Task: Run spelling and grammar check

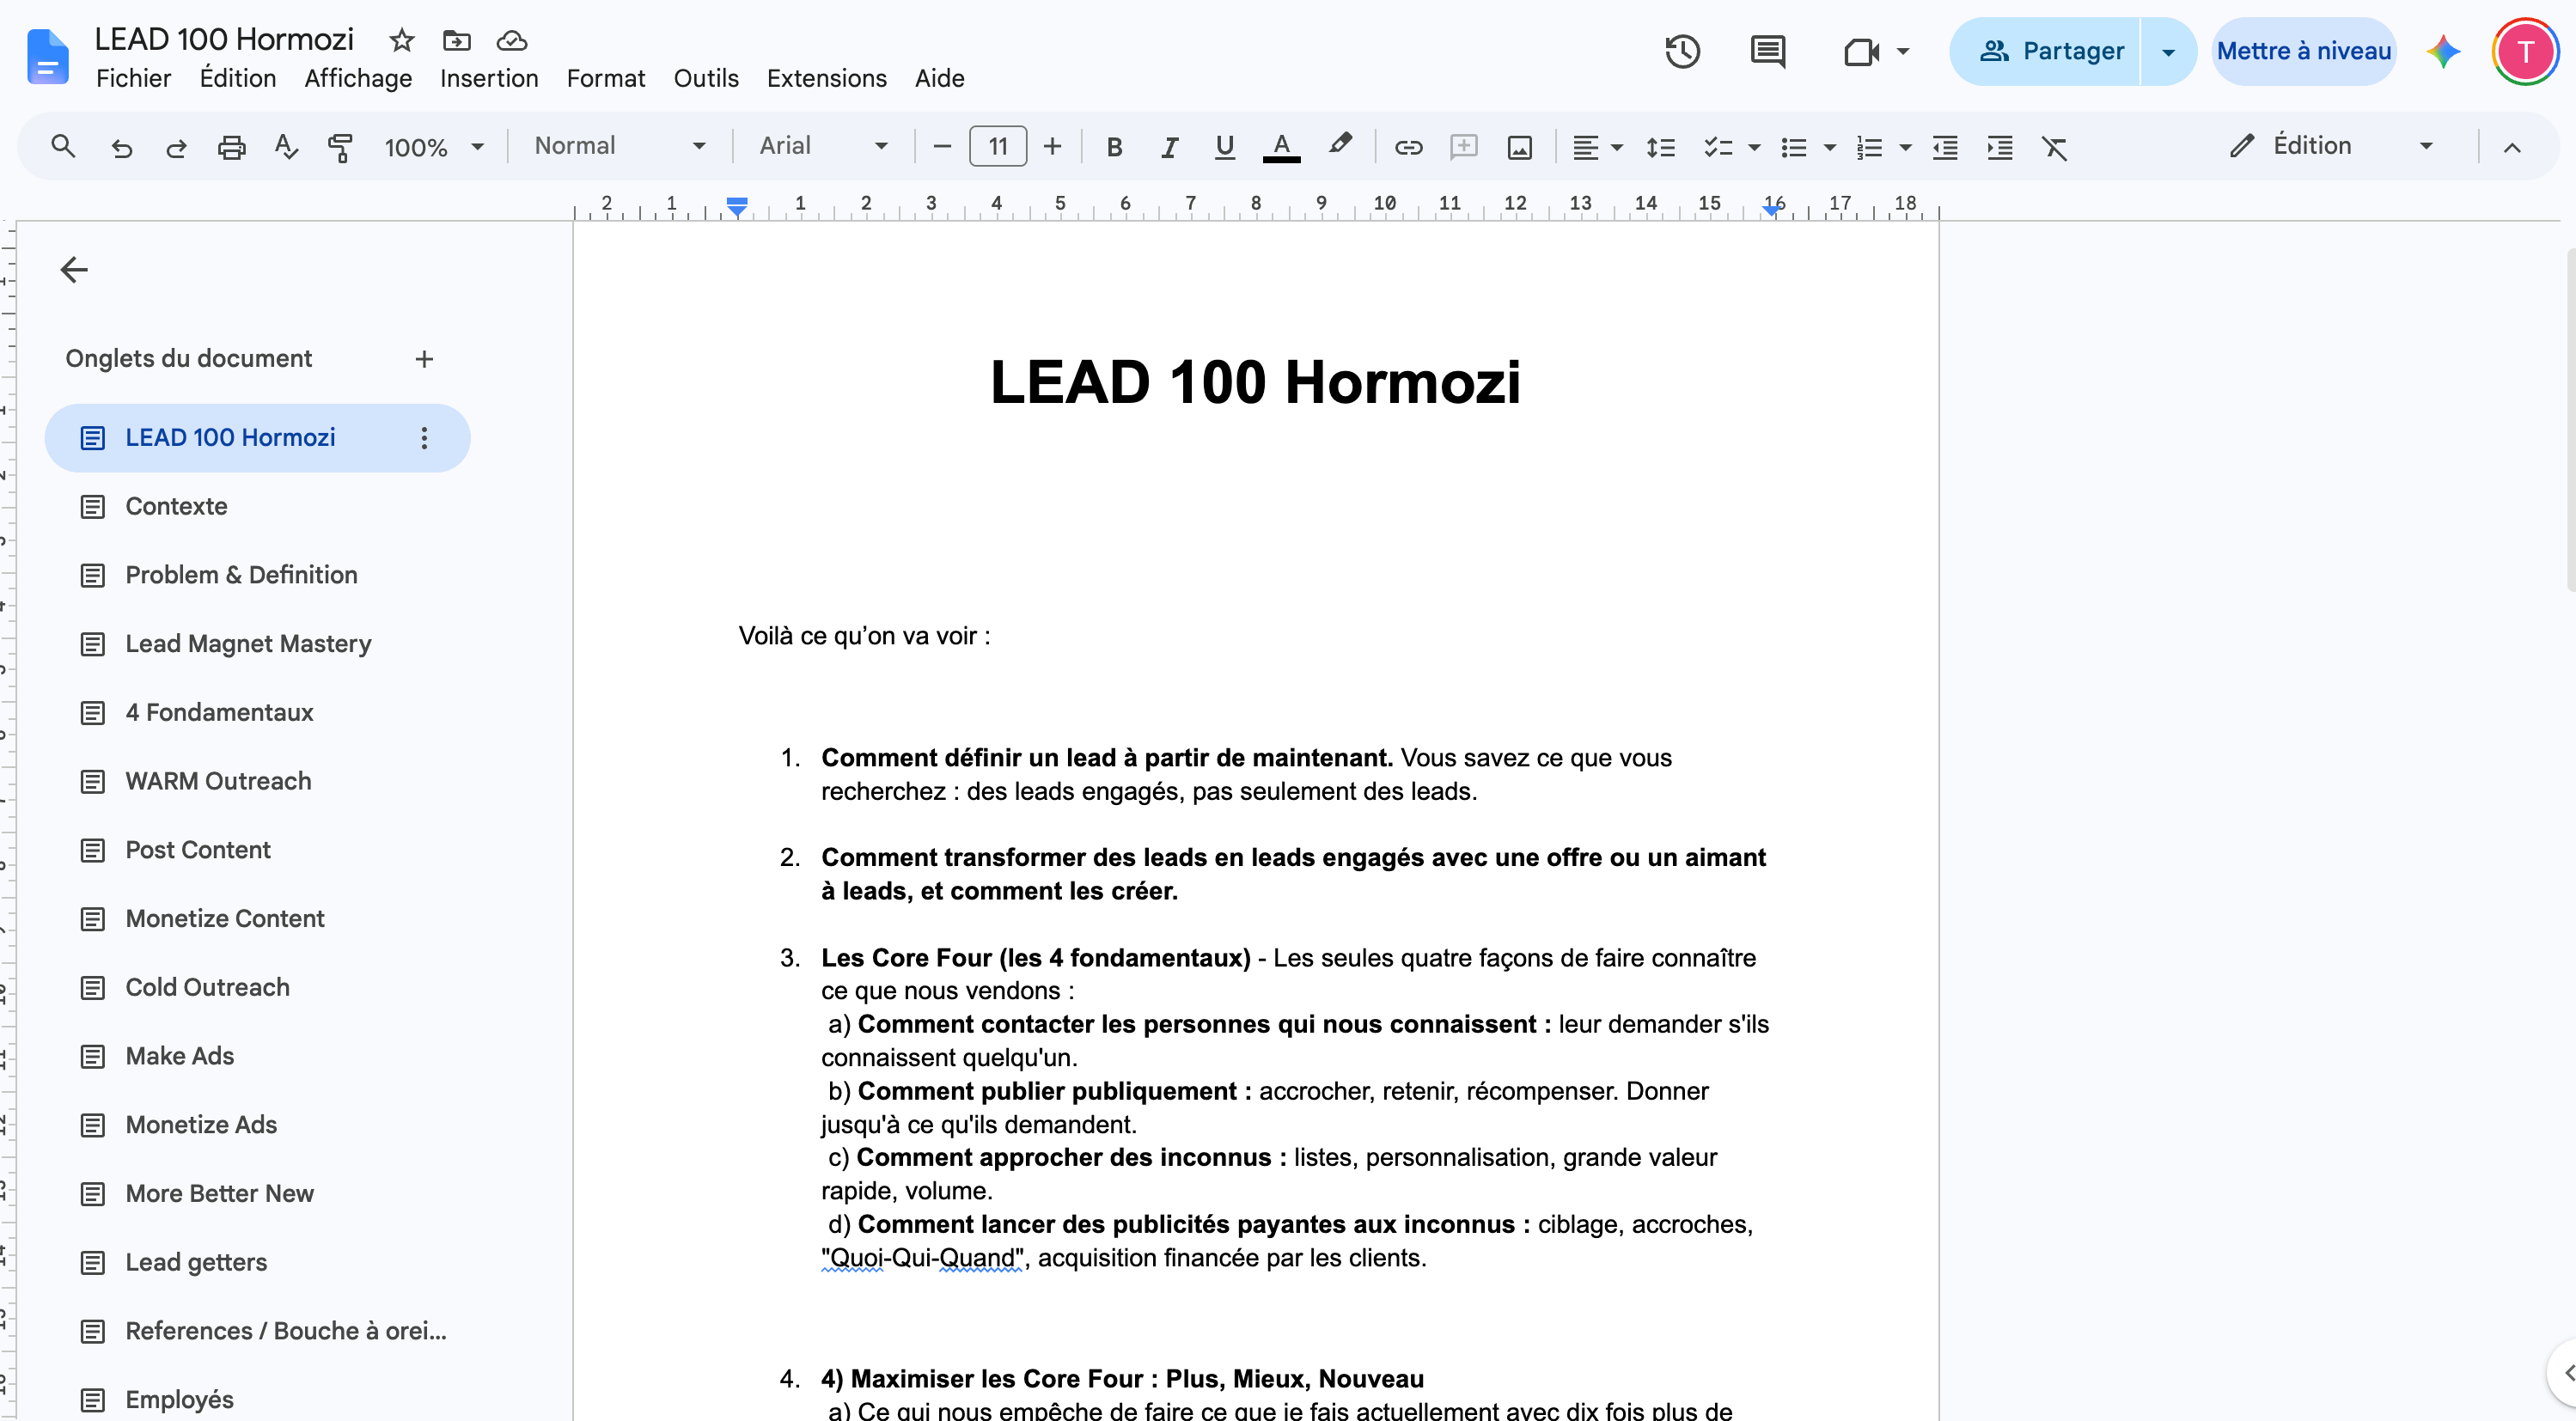Action: [x=286, y=148]
